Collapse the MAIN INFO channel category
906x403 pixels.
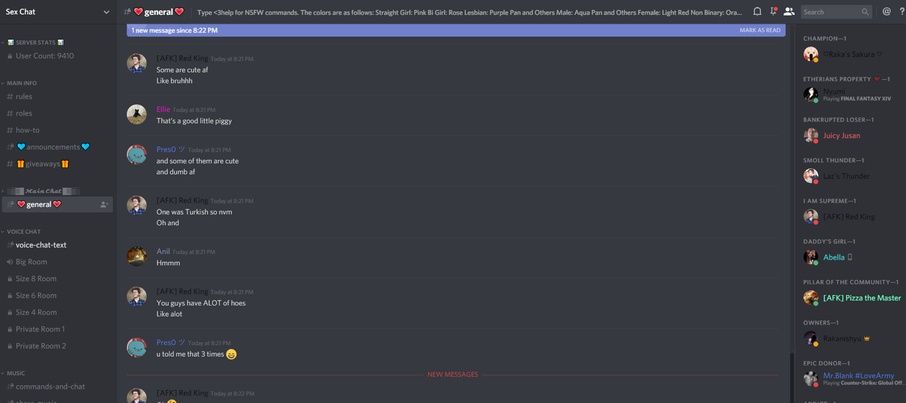[22, 83]
